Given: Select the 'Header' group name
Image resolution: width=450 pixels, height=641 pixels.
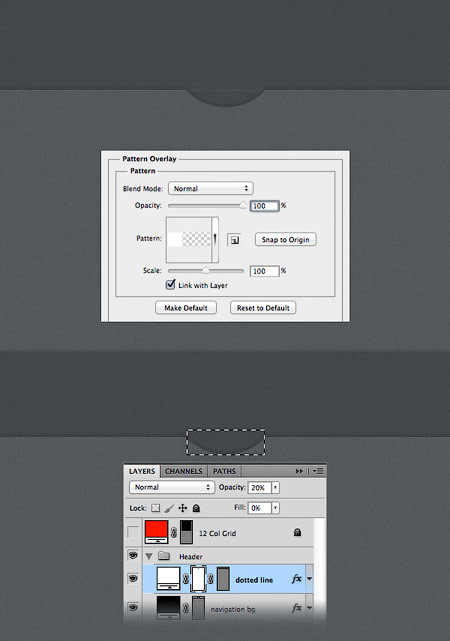Looking at the screenshot, I should point(190,557).
